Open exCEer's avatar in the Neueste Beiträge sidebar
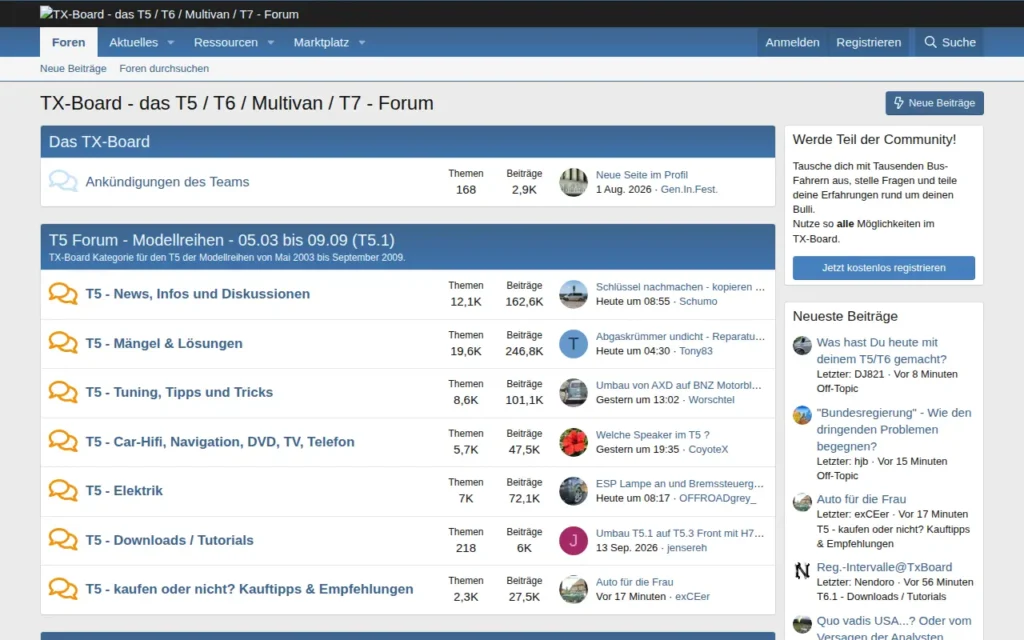The width and height of the screenshot is (1024, 640). point(802,502)
